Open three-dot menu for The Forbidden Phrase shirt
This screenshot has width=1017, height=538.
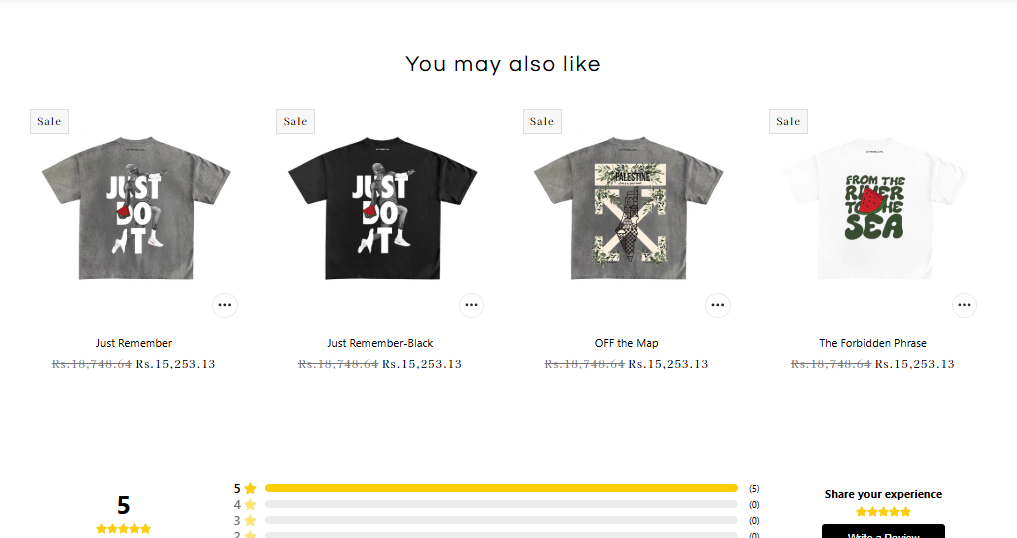tap(964, 305)
